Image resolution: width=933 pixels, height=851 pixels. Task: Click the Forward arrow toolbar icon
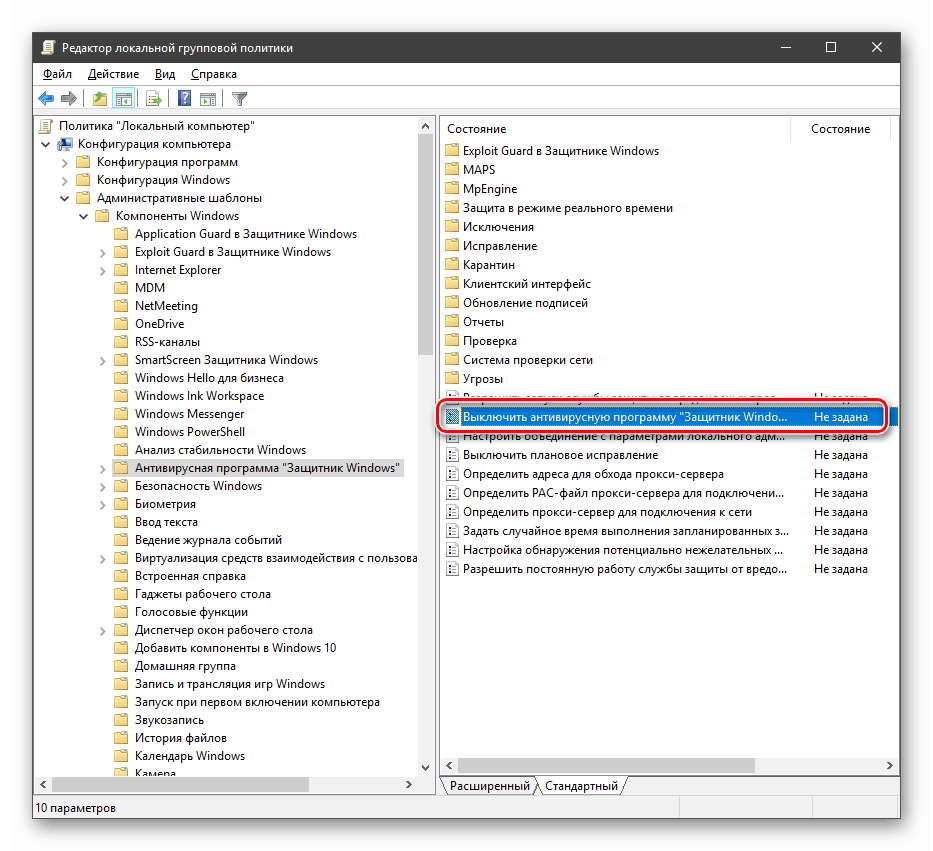pos(69,98)
